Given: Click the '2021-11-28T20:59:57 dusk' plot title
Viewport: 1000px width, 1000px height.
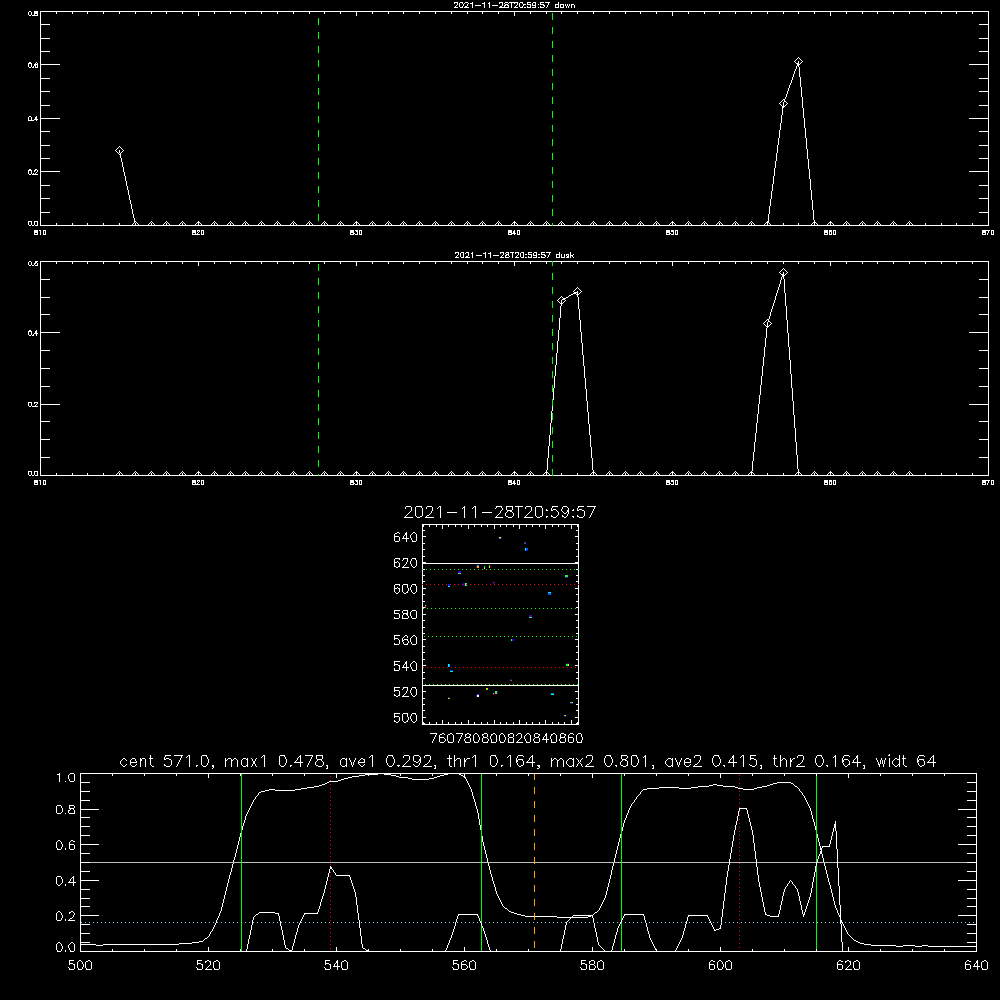Looking at the screenshot, I should [x=514, y=255].
